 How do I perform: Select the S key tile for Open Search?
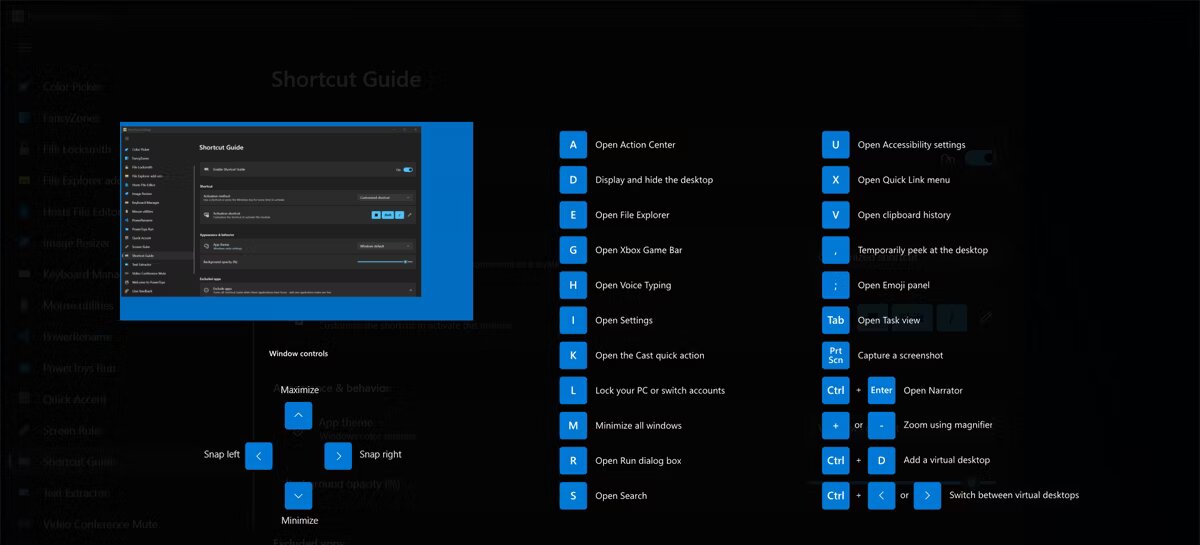(573, 495)
